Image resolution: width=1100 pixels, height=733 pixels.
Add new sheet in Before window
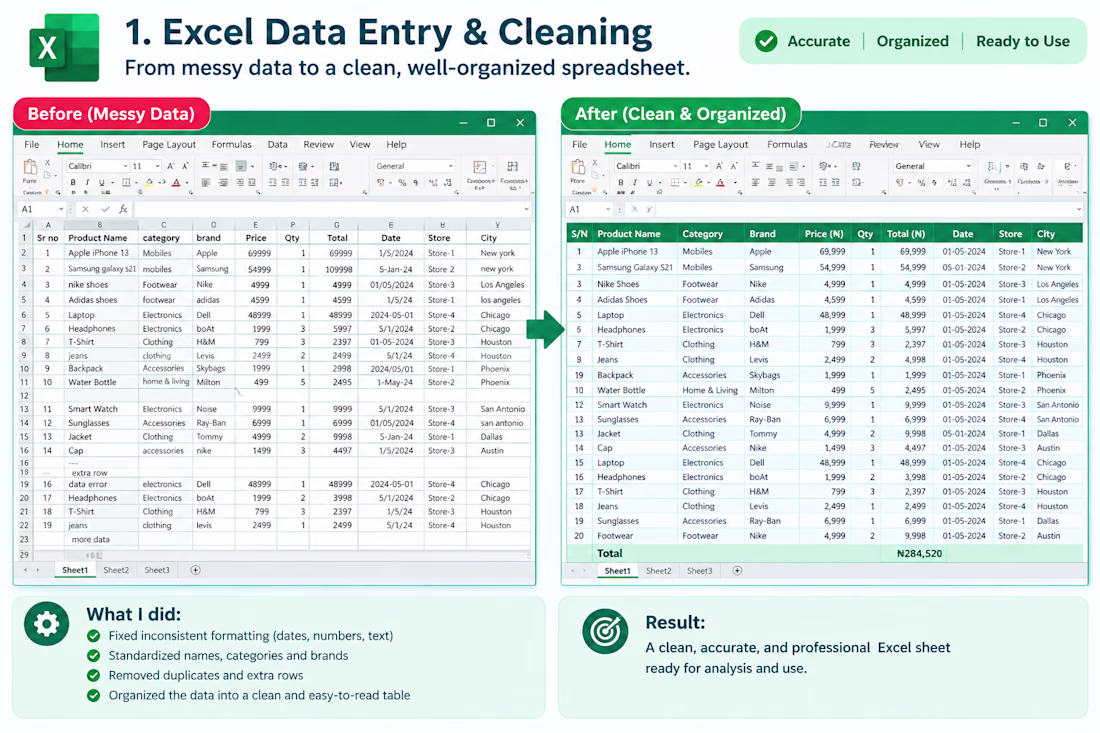pyautogui.click(x=196, y=570)
